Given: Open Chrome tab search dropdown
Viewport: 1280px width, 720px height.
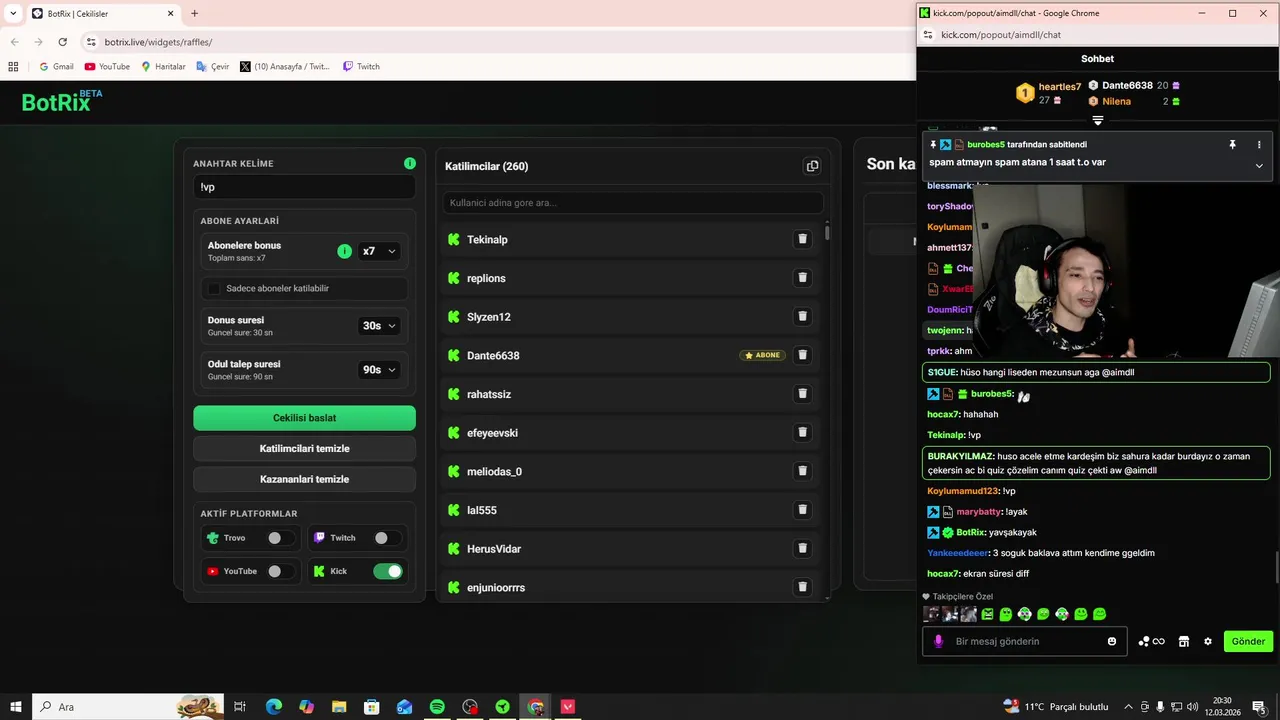Looking at the screenshot, I should [x=13, y=13].
